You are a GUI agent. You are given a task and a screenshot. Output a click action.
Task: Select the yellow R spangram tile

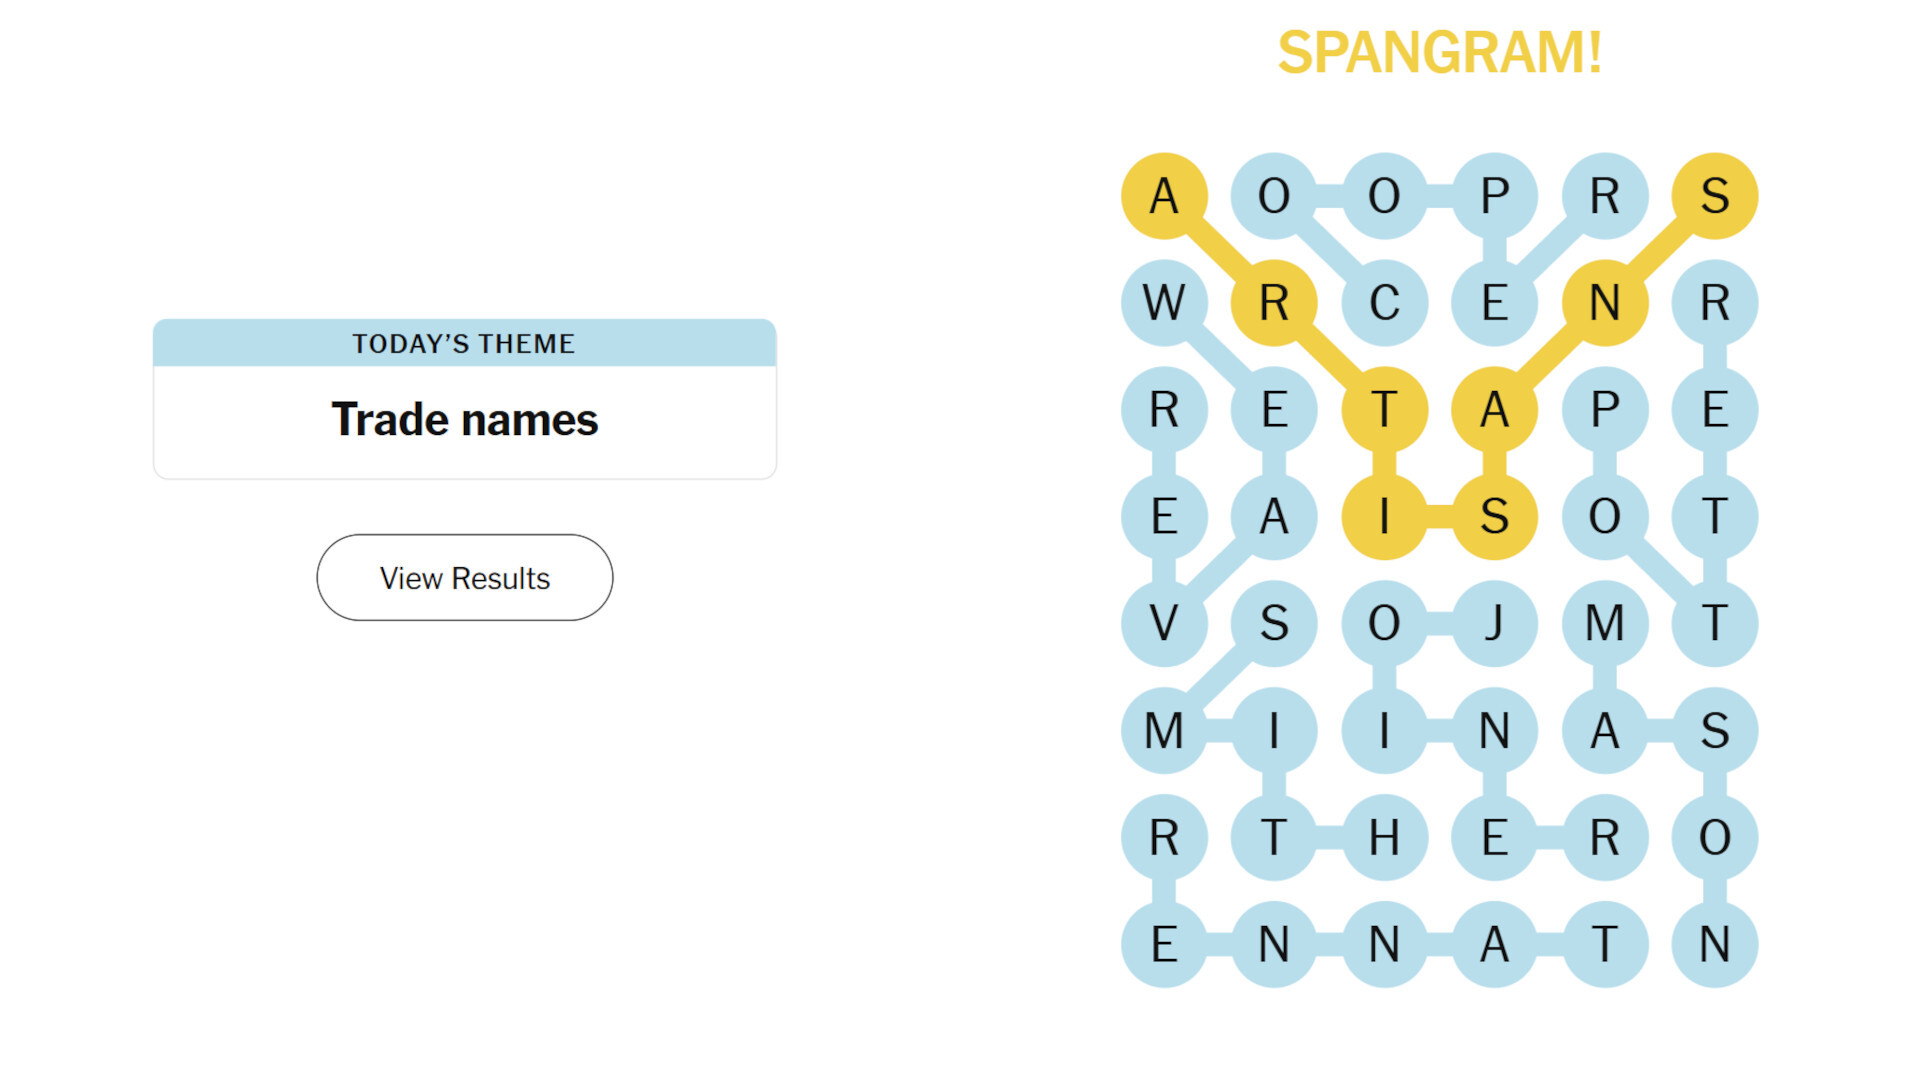click(1274, 303)
